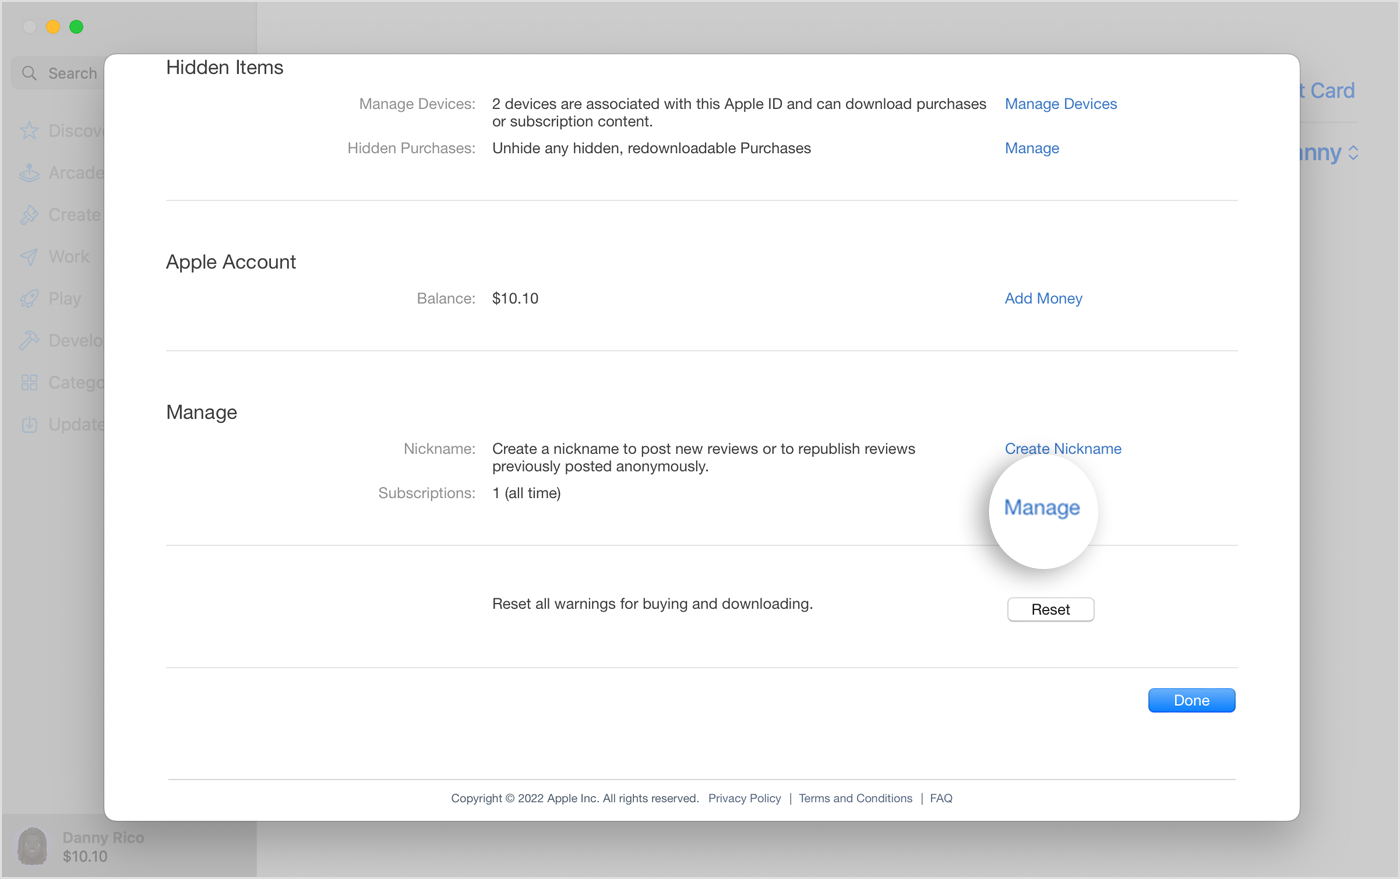The height and width of the screenshot is (879, 1400).
Task: Create a Nickname for posting reviews
Action: [x=1063, y=448]
